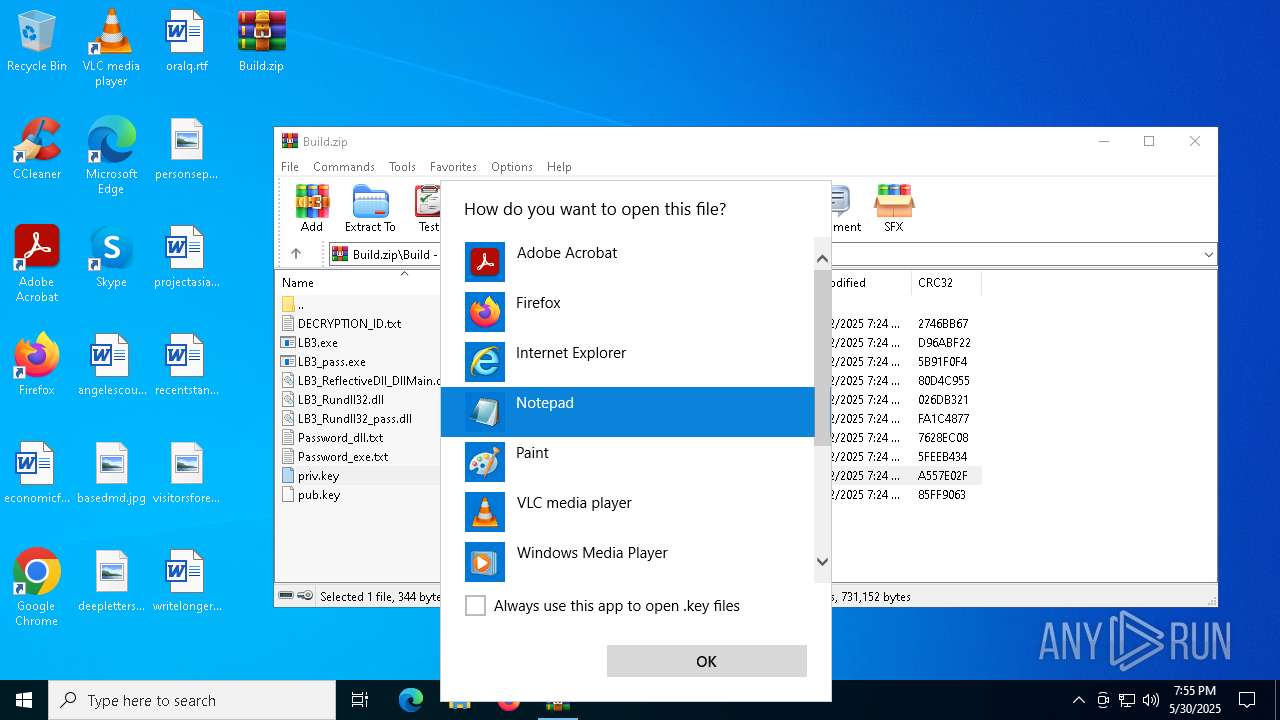This screenshot has height=720, width=1280.
Task: Select Skype desktop shortcut
Action: tap(111, 258)
